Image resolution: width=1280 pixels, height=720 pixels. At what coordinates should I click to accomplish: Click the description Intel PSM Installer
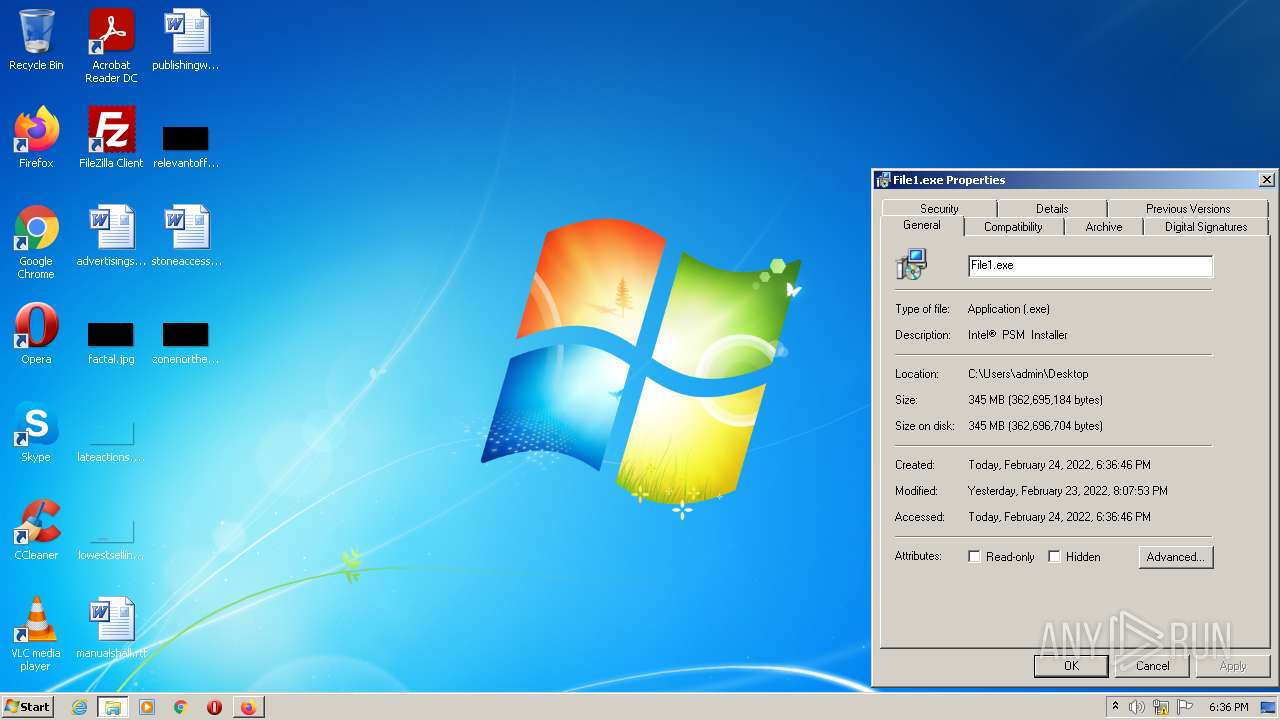(1018, 335)
